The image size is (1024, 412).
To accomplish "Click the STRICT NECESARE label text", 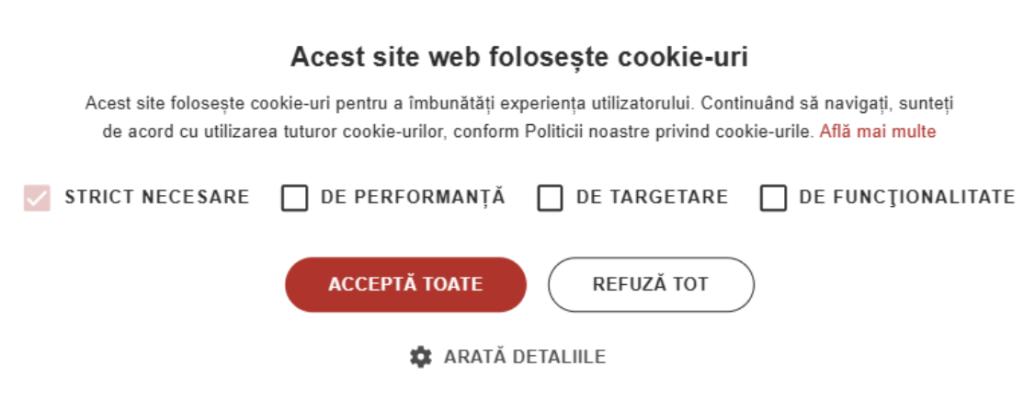I will pyautogui.click(x=157, y=197).
